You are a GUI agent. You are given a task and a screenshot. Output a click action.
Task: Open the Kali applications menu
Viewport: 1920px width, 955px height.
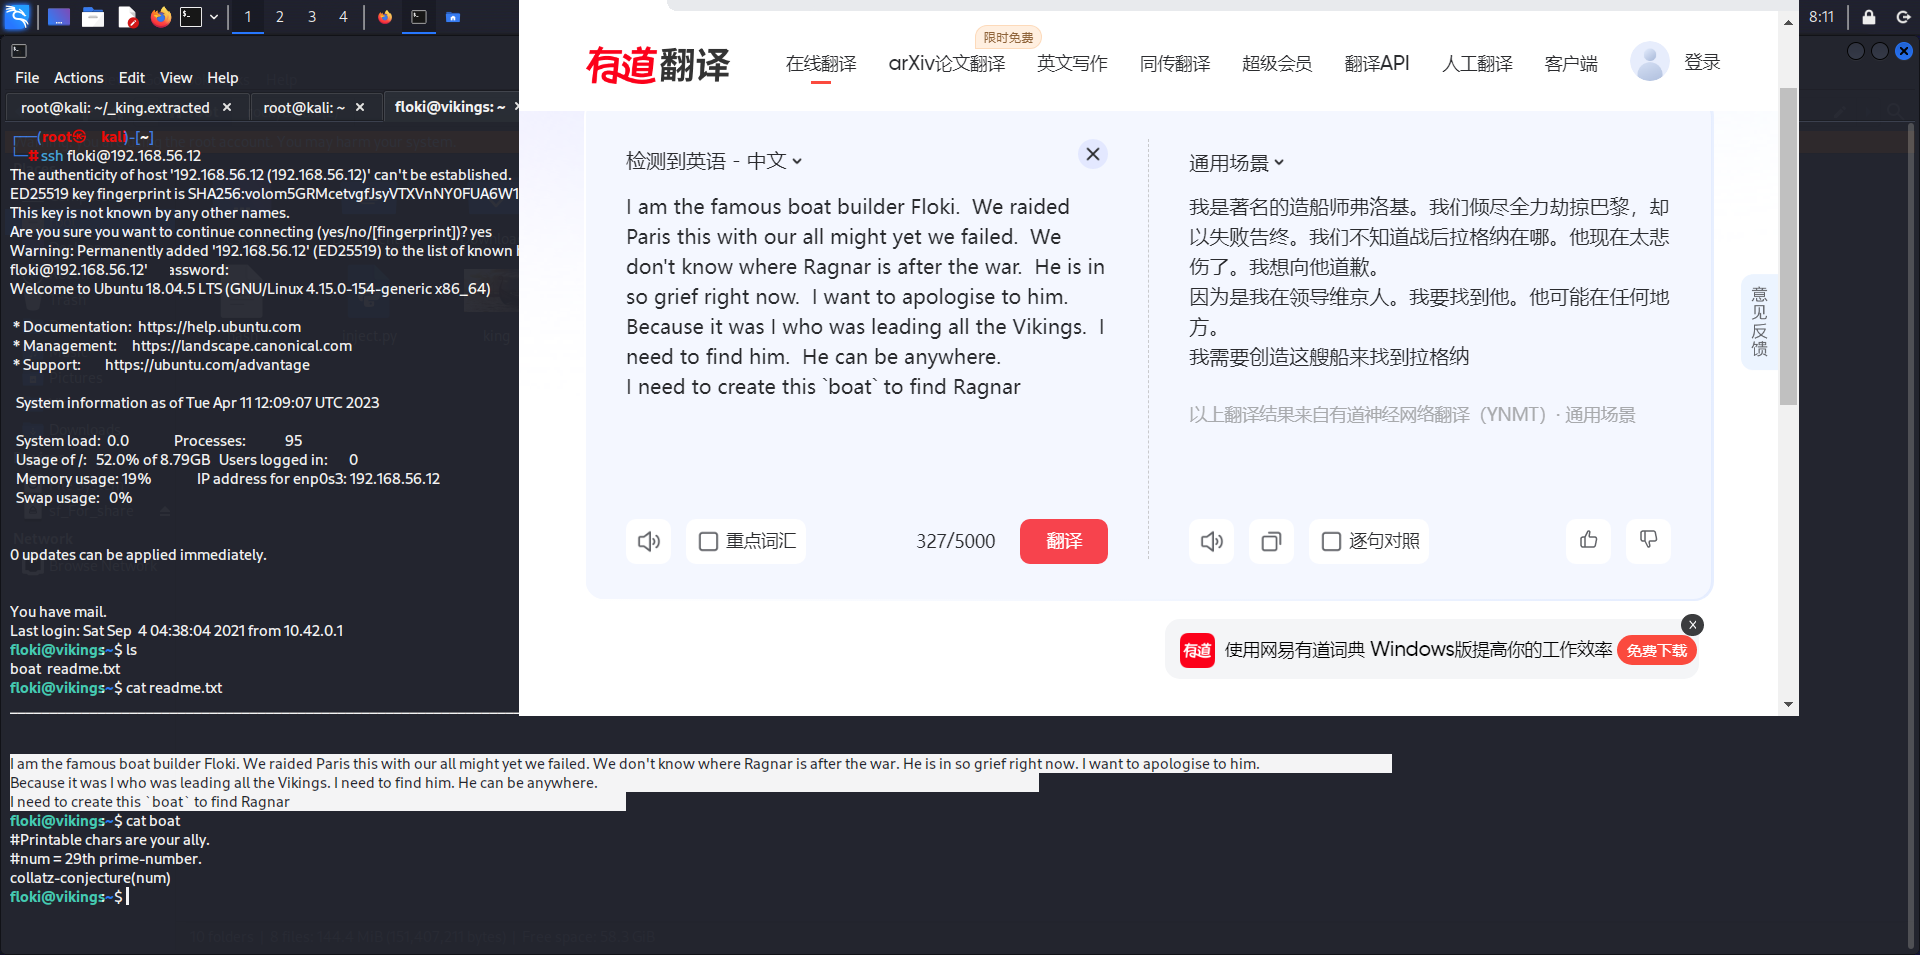coord(17,16)
